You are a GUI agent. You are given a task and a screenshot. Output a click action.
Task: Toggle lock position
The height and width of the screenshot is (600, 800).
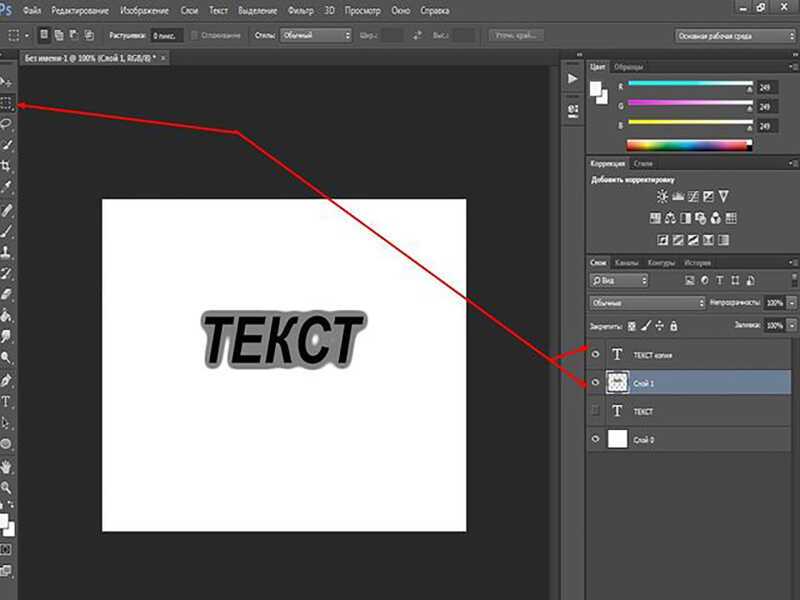660,326
